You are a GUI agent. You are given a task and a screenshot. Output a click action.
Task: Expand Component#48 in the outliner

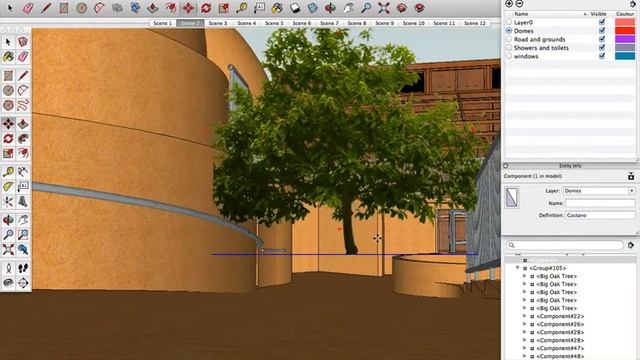click(x=525, y=356)
